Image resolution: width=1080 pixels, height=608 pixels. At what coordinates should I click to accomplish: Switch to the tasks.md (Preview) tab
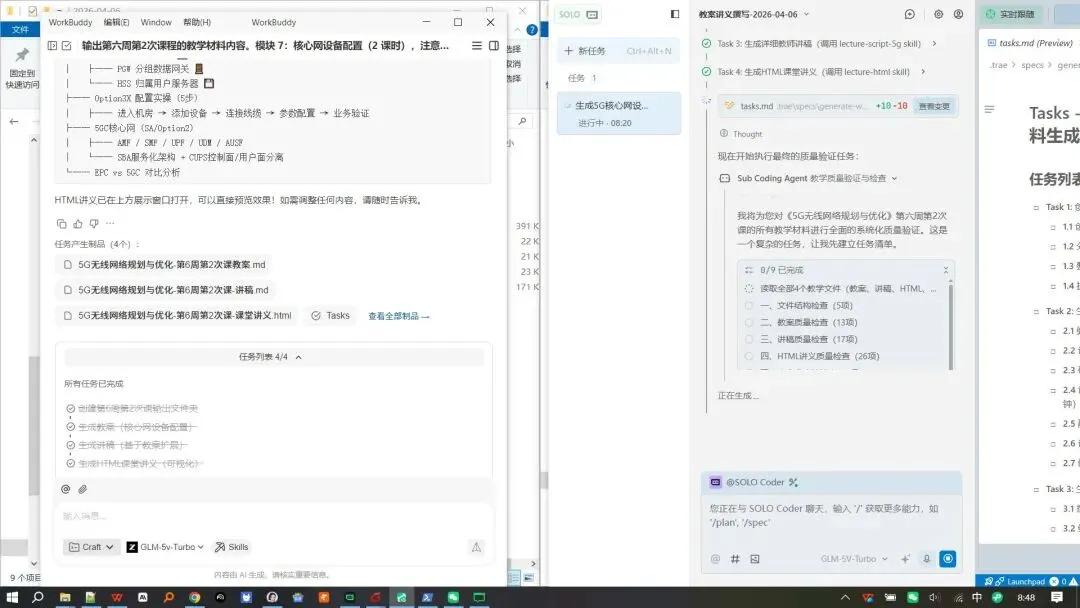click(1030, 43)
